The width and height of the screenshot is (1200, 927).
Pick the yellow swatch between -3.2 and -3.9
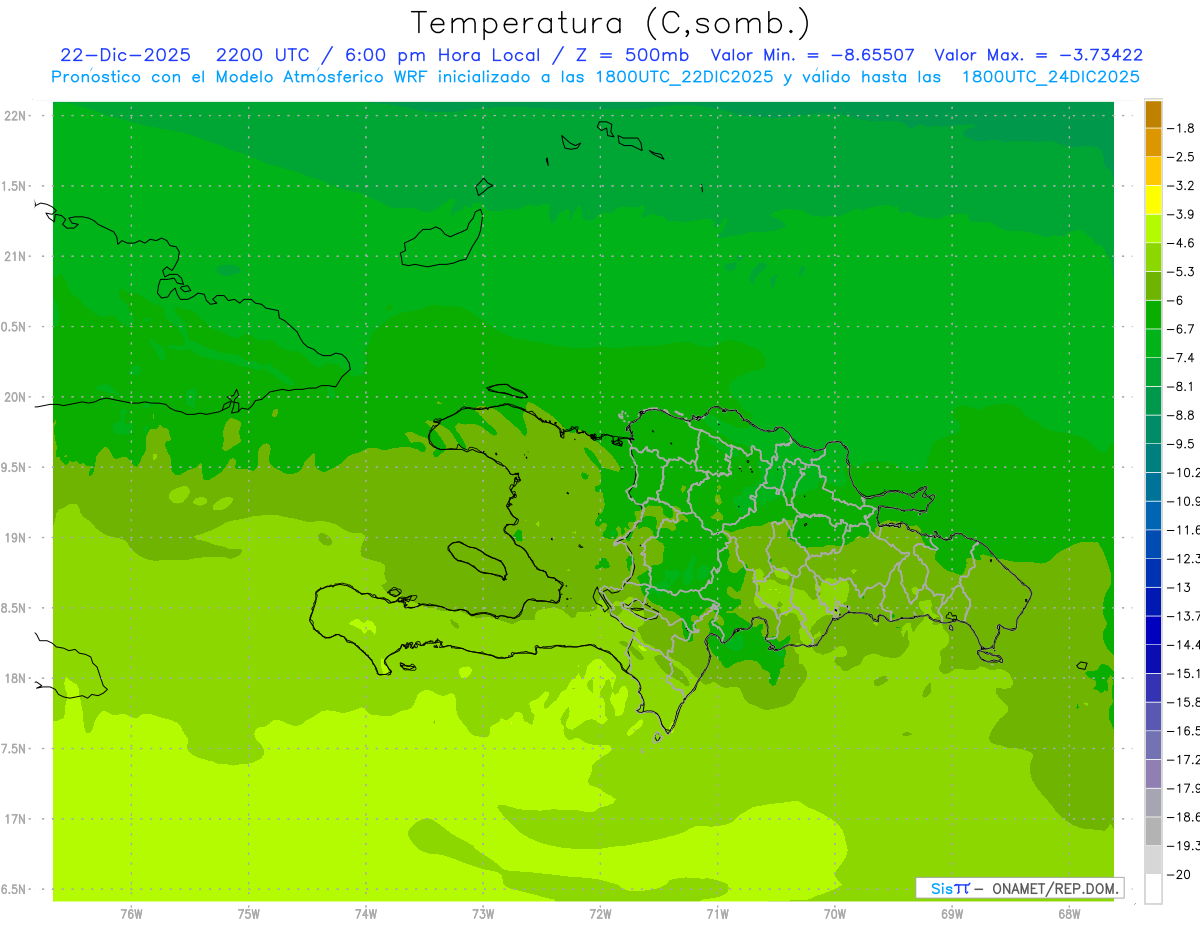(1153, 200)
